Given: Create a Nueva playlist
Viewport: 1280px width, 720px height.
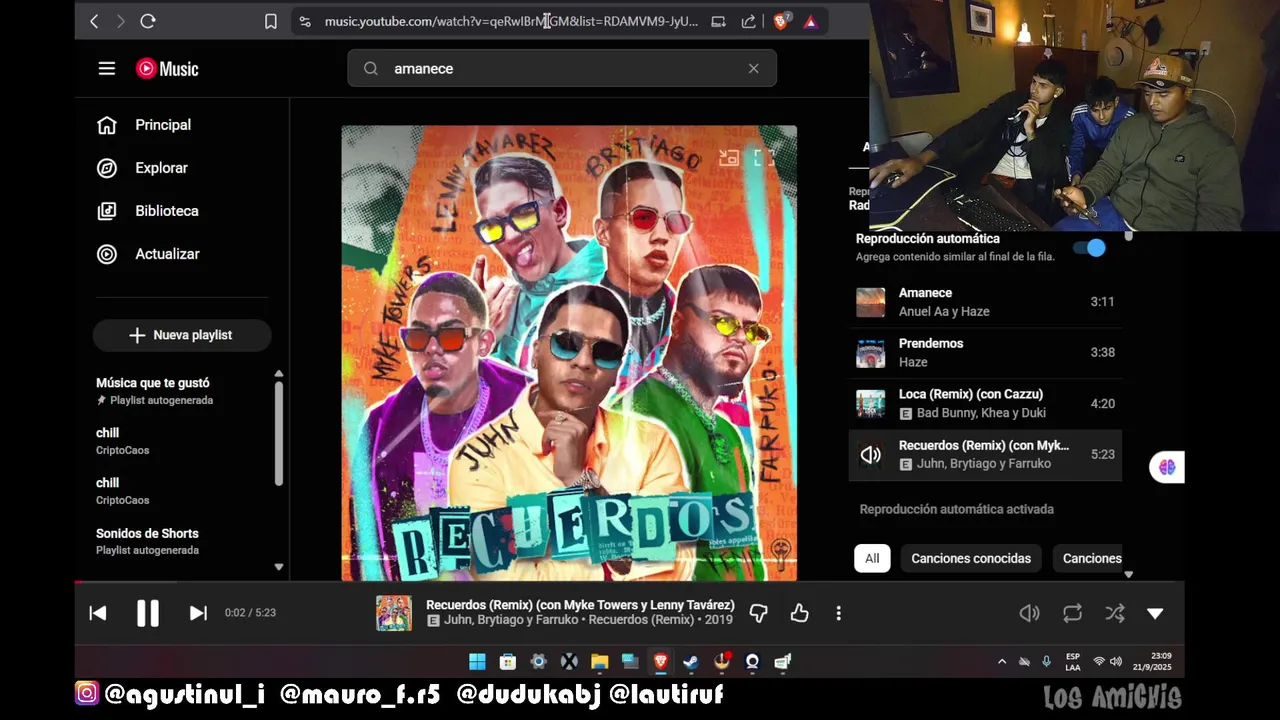Looking at the screenshot, I should click(x=182, y=335).
